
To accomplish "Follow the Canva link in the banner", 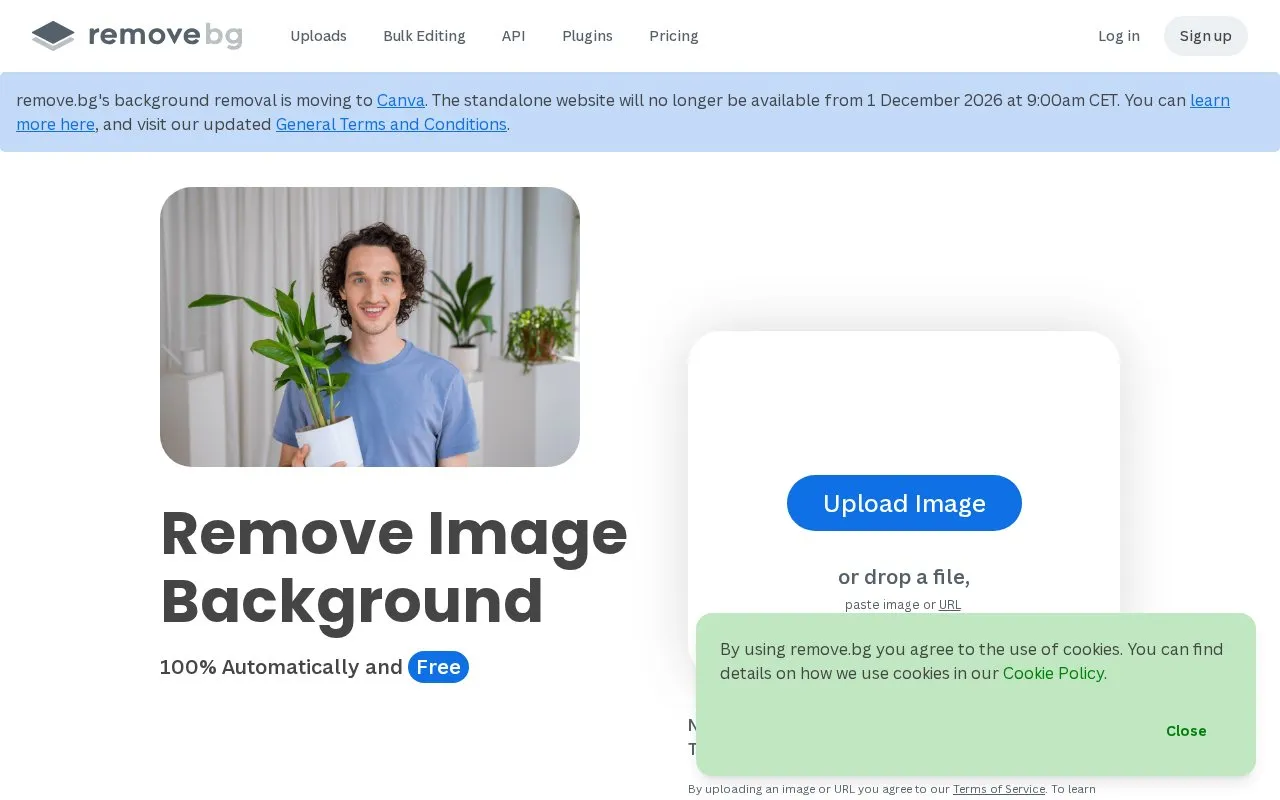I will pyautogui.click(x=401, y=100).
